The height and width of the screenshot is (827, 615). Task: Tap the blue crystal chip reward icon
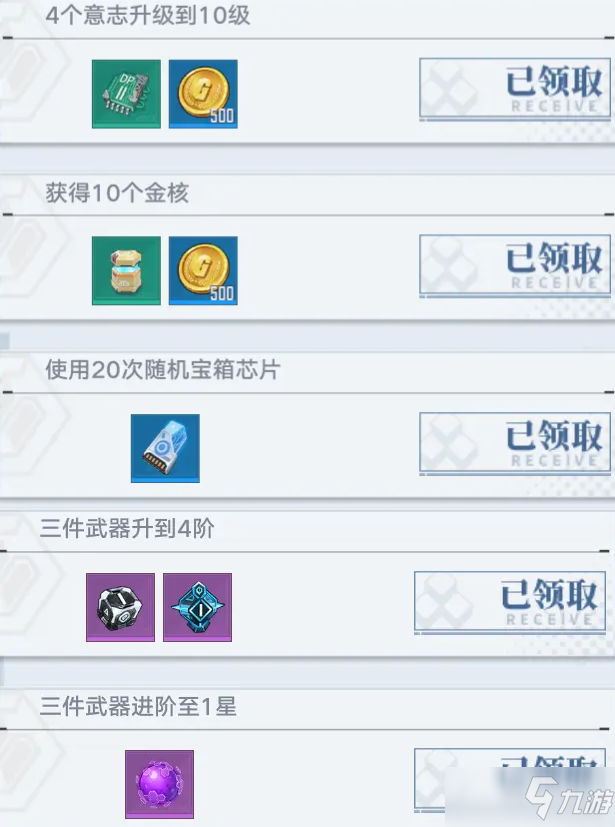click(x=165, y=448)
